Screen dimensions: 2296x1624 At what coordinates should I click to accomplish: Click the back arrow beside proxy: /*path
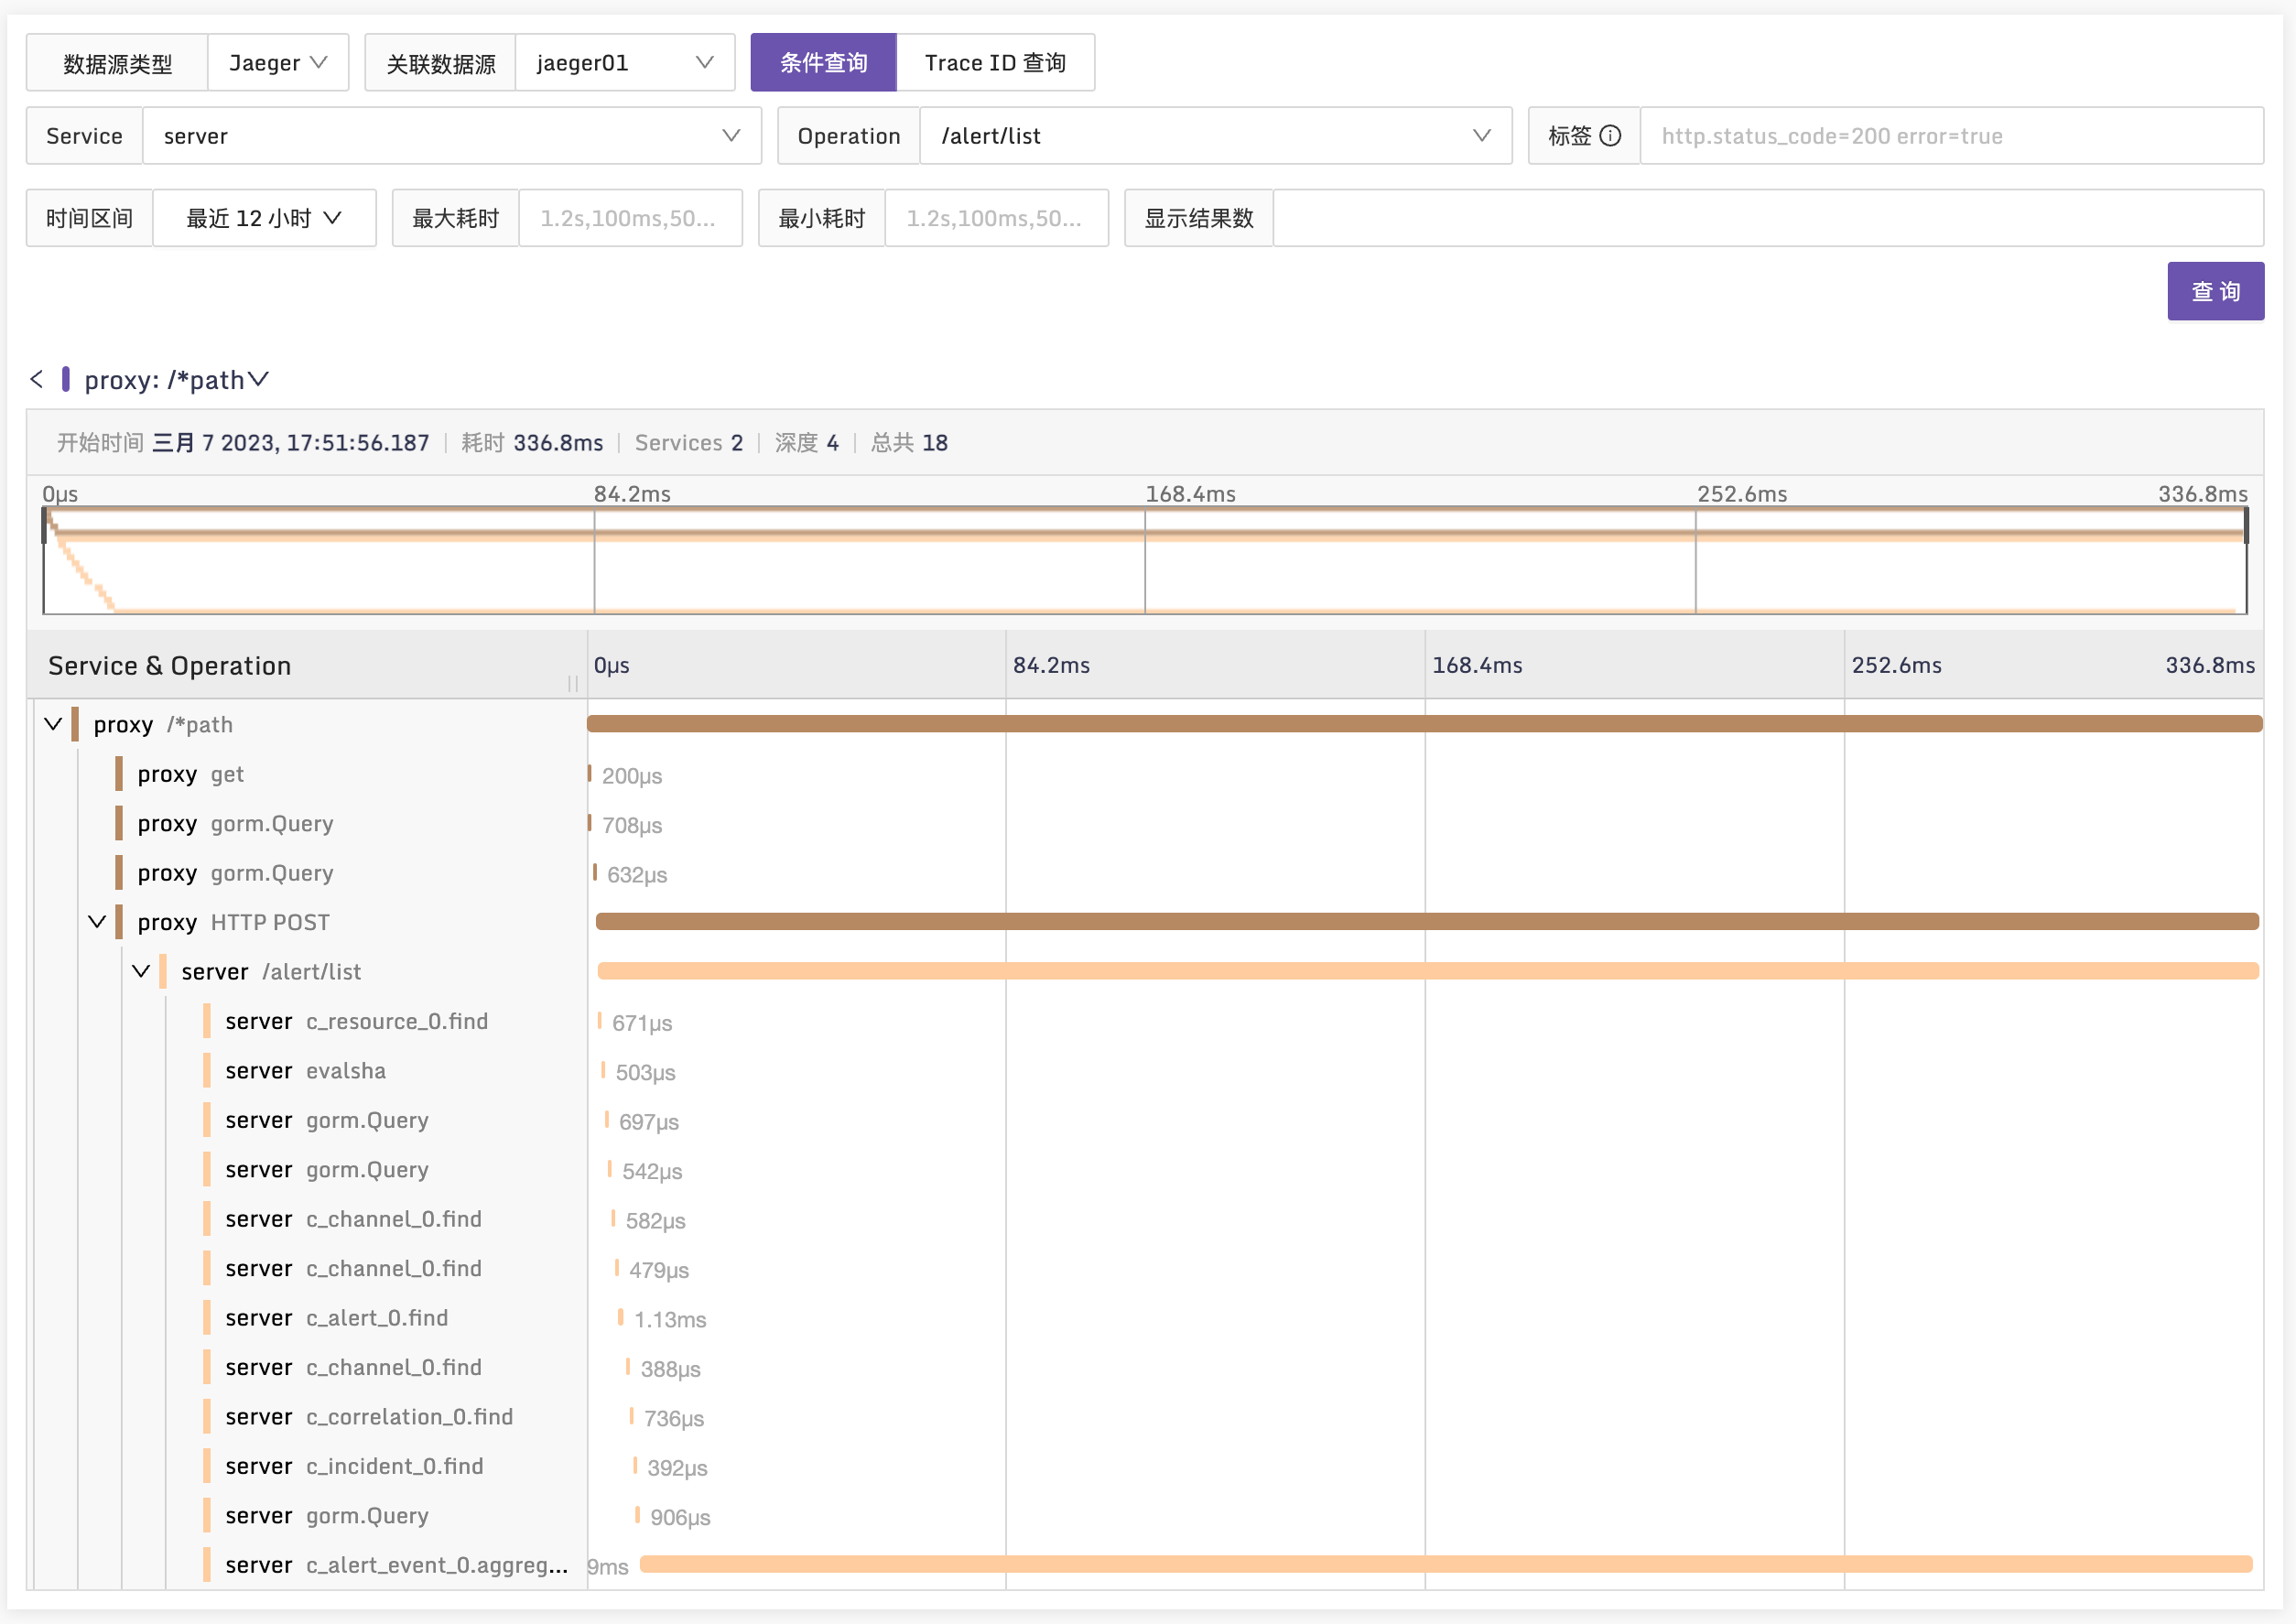[37, 379]
